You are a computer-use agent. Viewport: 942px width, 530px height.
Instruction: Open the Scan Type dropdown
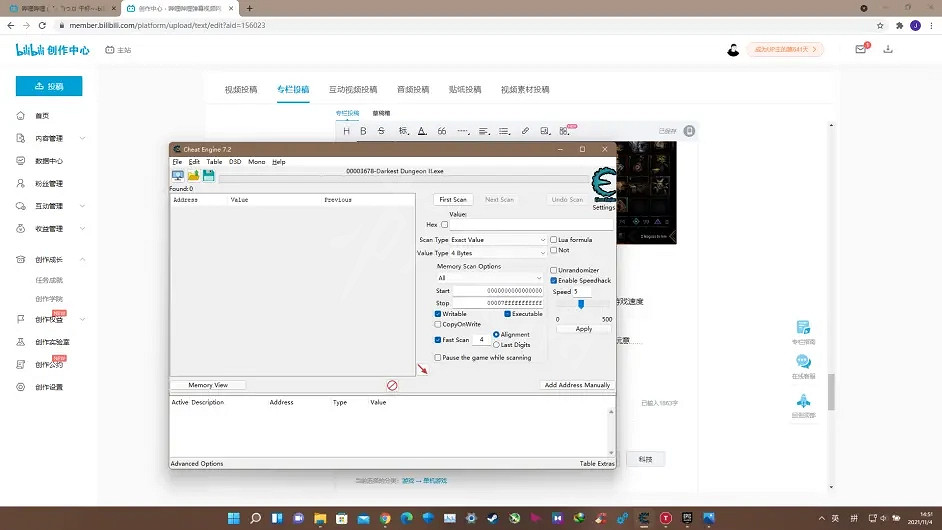497,240
